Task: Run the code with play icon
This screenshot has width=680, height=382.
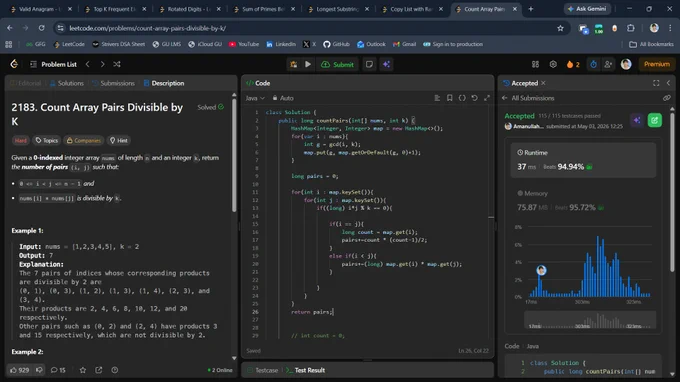Action: pos(308,64)
